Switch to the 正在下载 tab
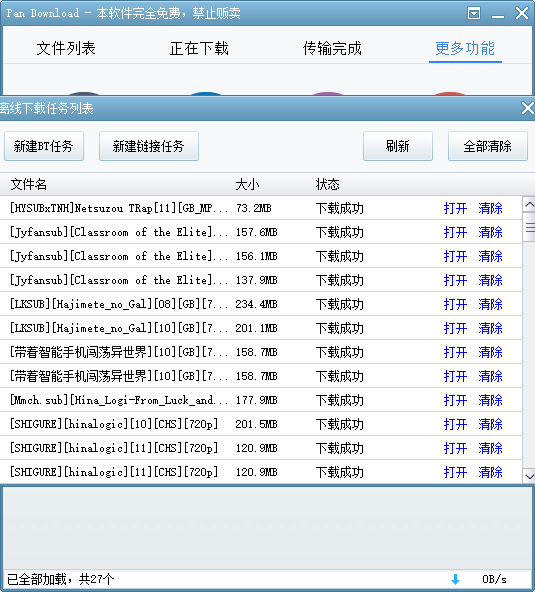 (199, 48)
